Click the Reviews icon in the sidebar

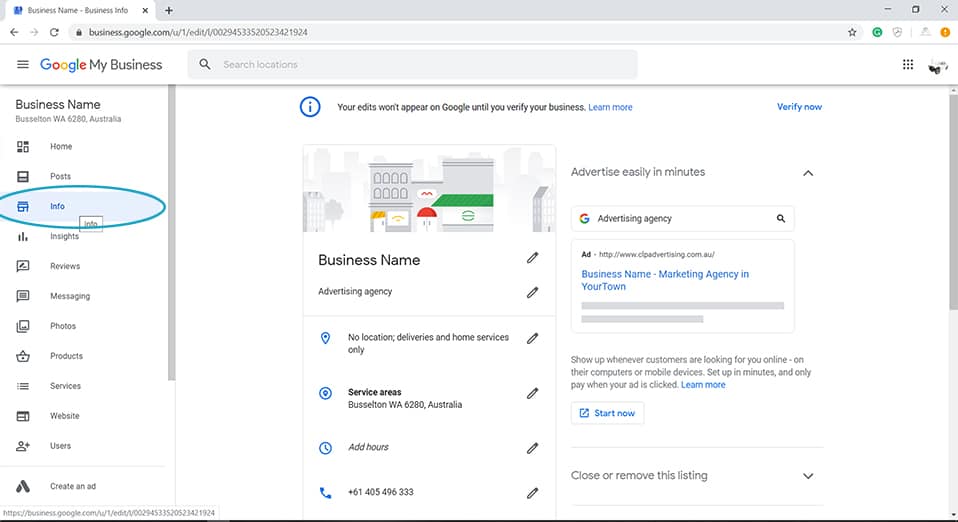[x=23, y=267]
